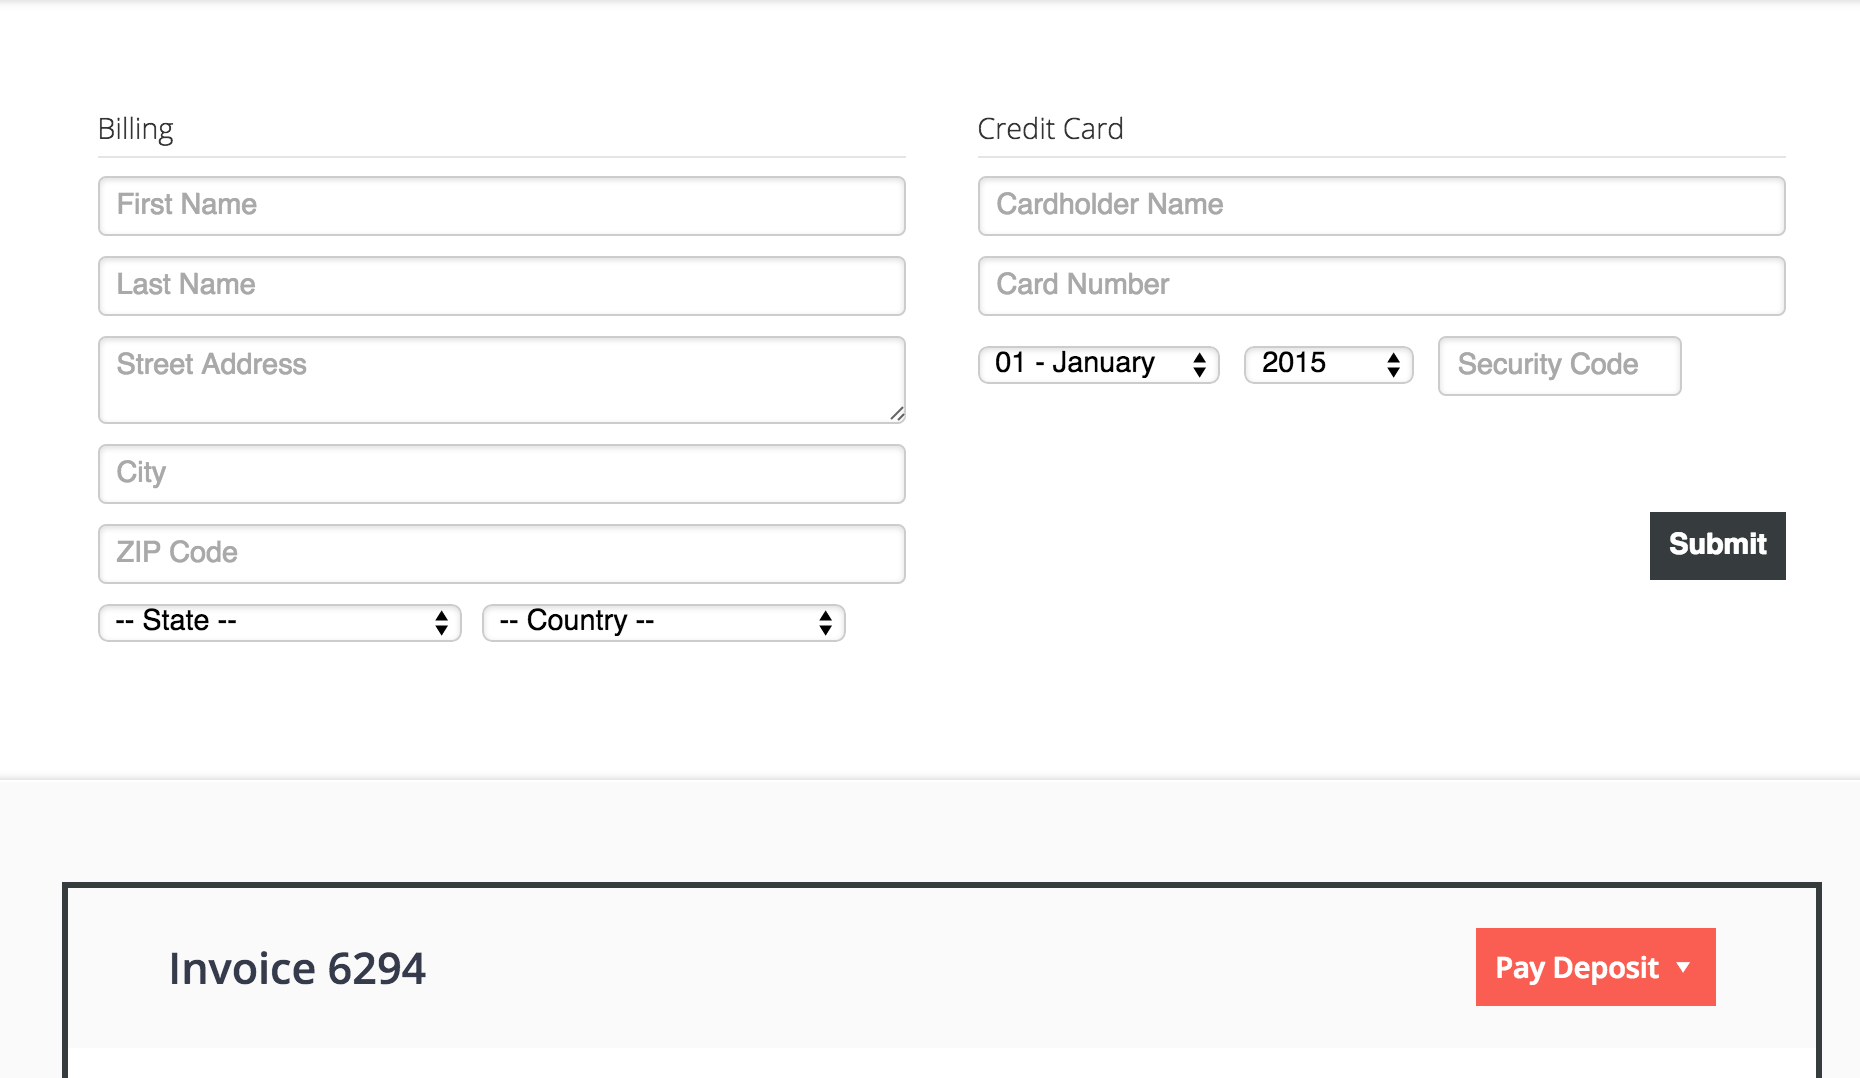Open the State dropdown
This screenshot has height=1078, width=1860.
coord(279,622)
